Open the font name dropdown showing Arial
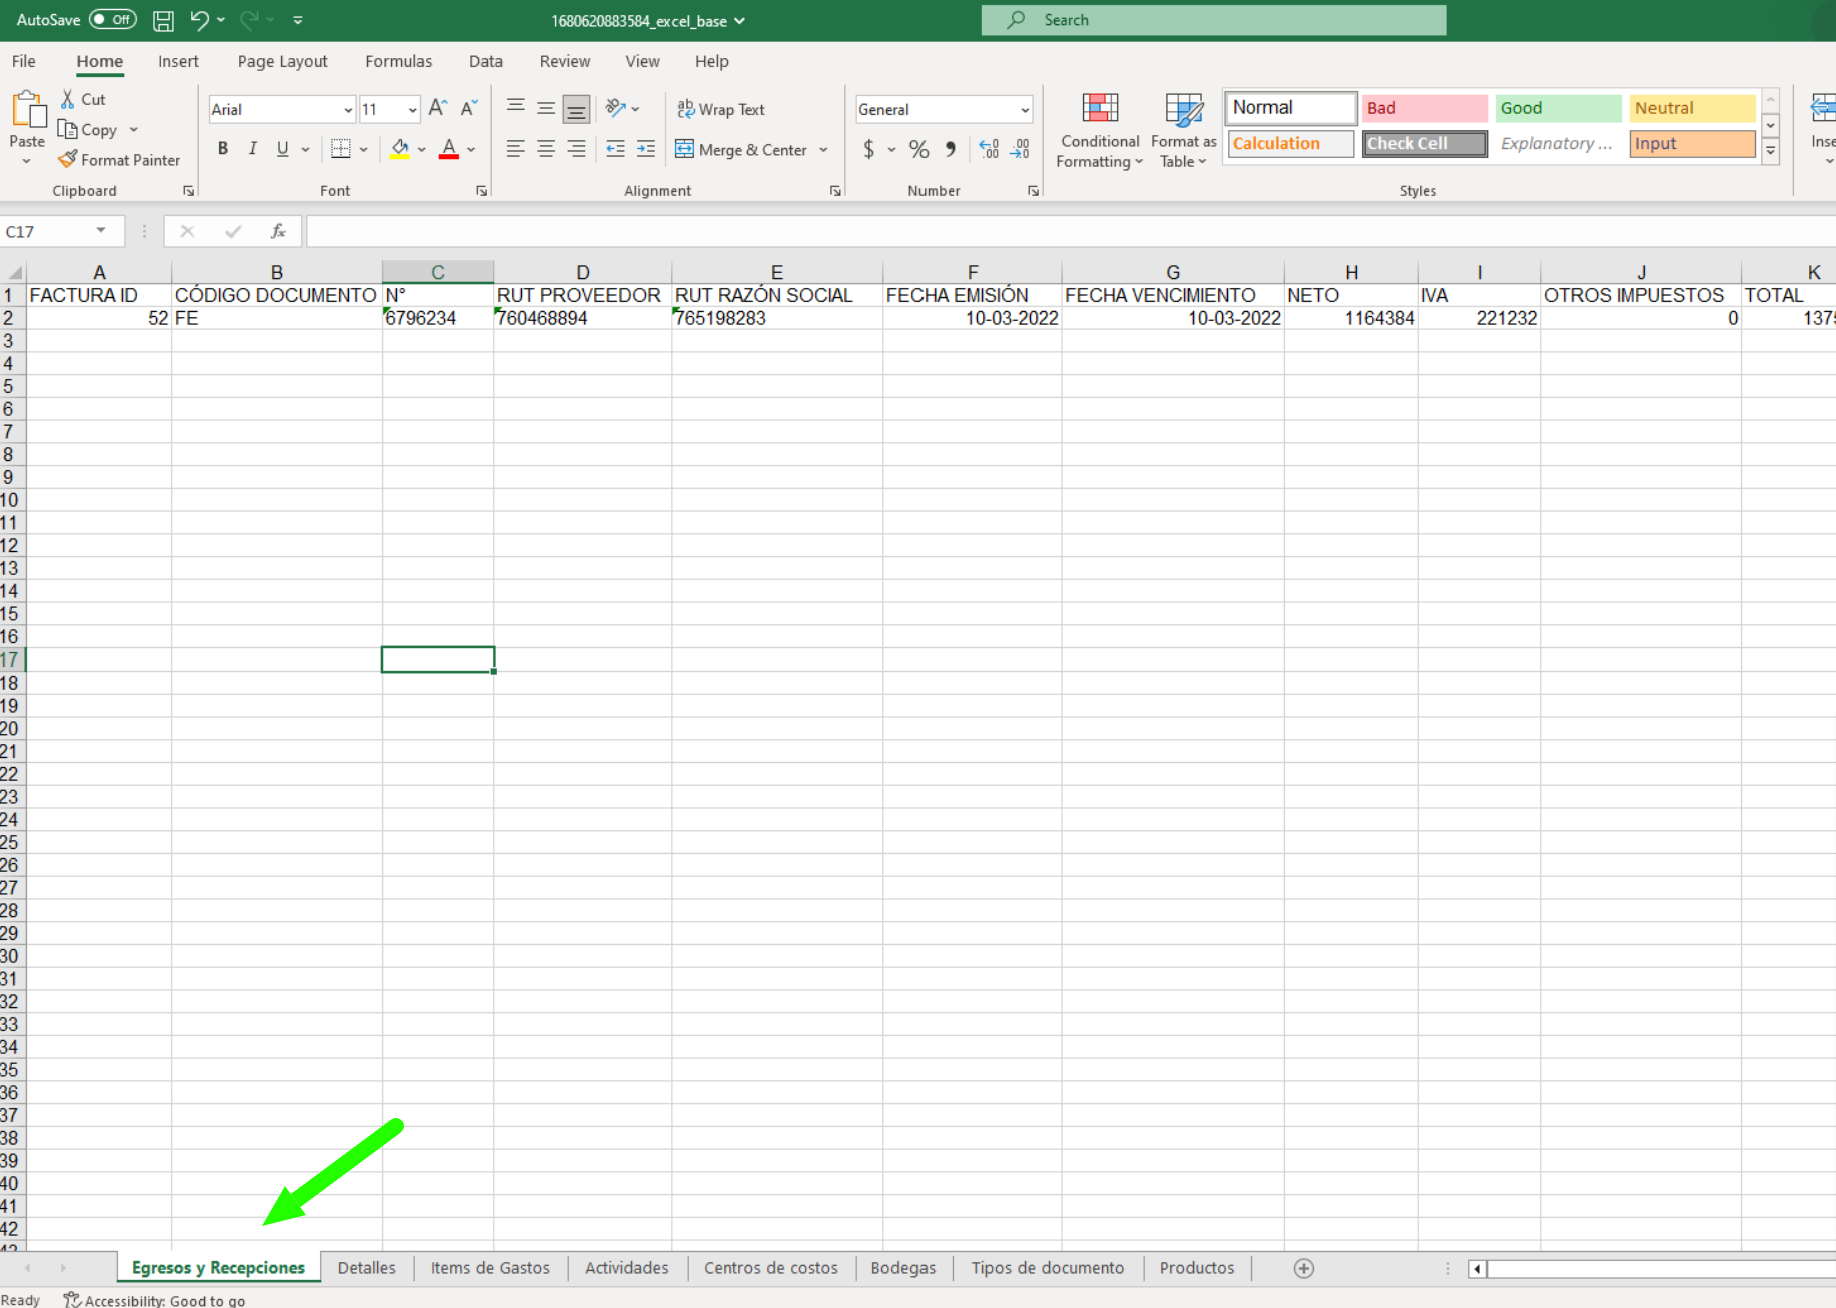This screenshot has width=1836, height=1308. tap(347, 110)
